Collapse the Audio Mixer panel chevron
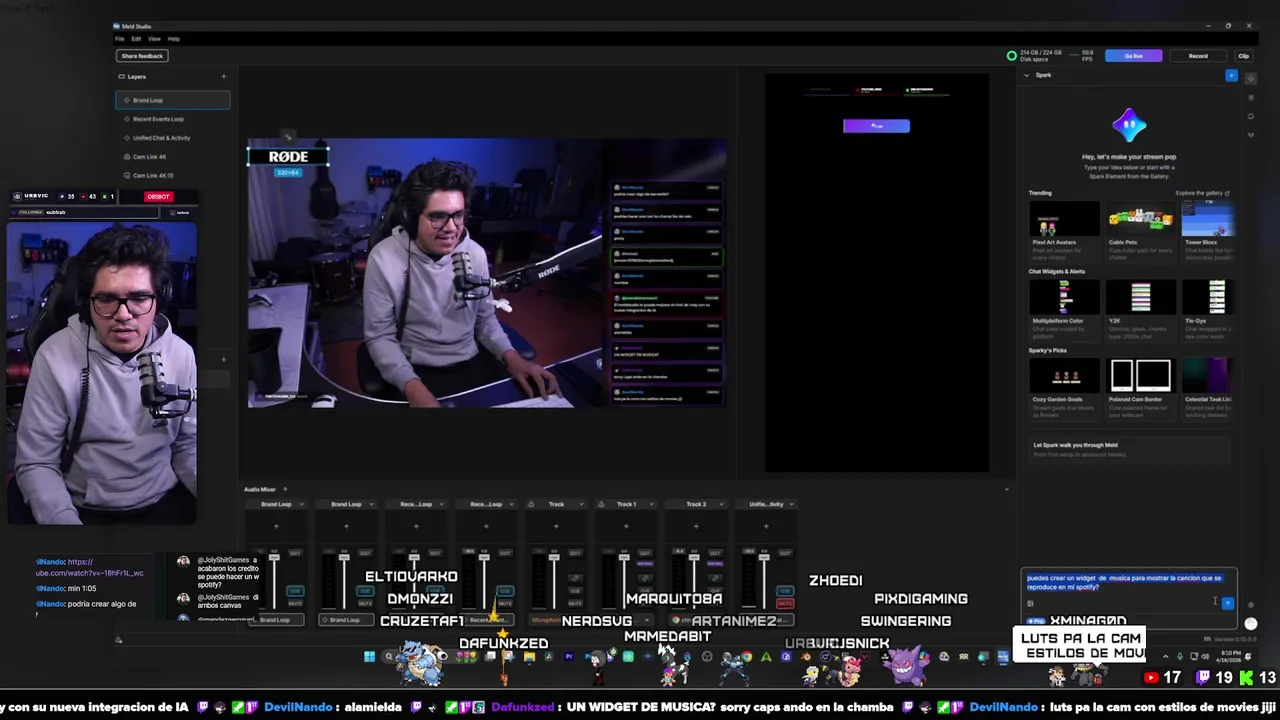Screen dimensions: 1280x720 click(x=1007, y=489)
